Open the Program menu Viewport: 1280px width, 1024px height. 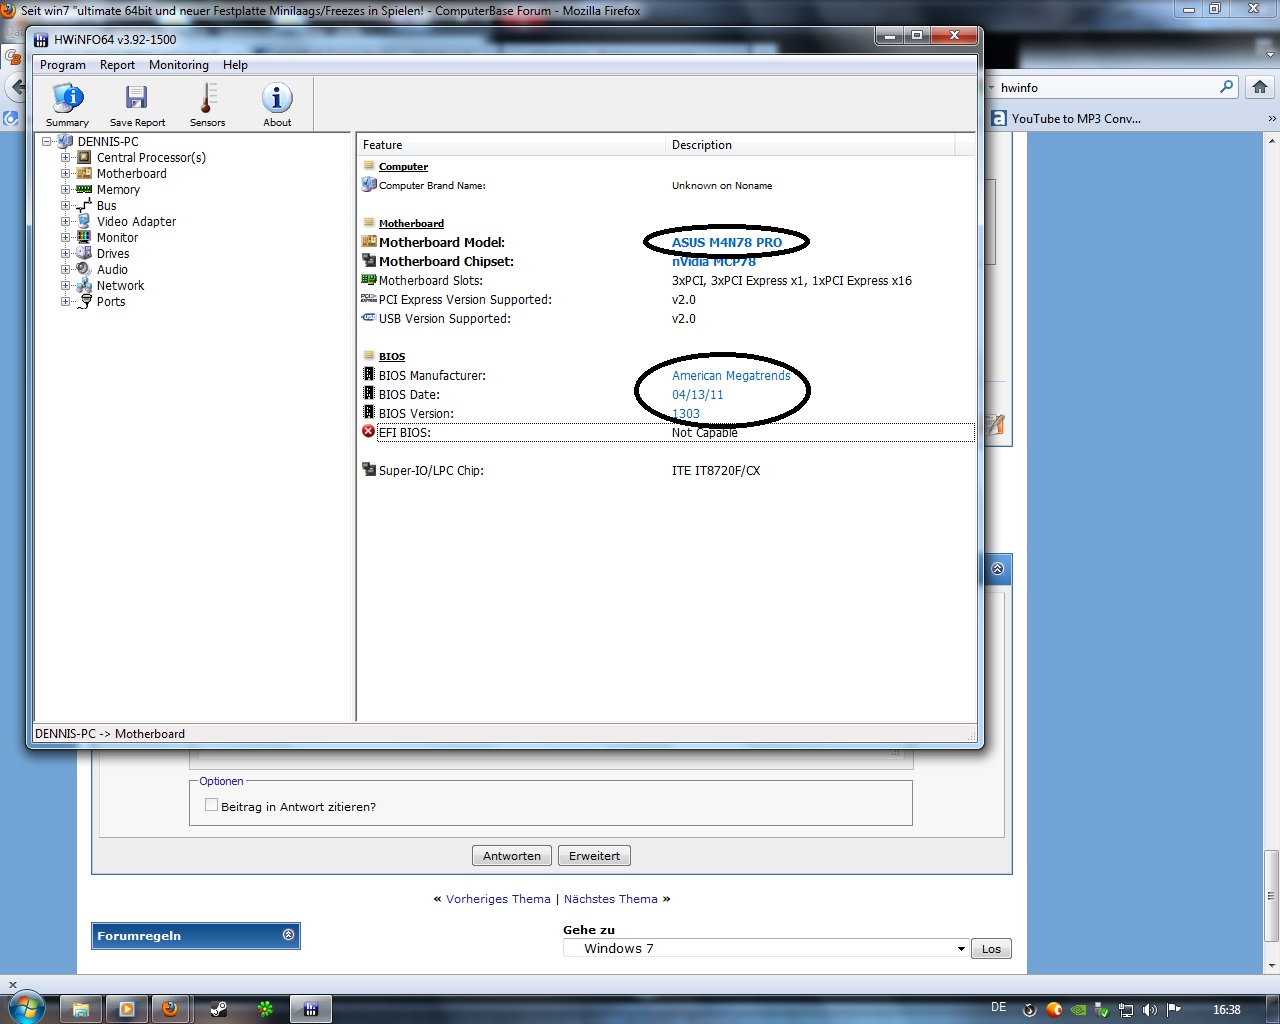tap(63, 65)
